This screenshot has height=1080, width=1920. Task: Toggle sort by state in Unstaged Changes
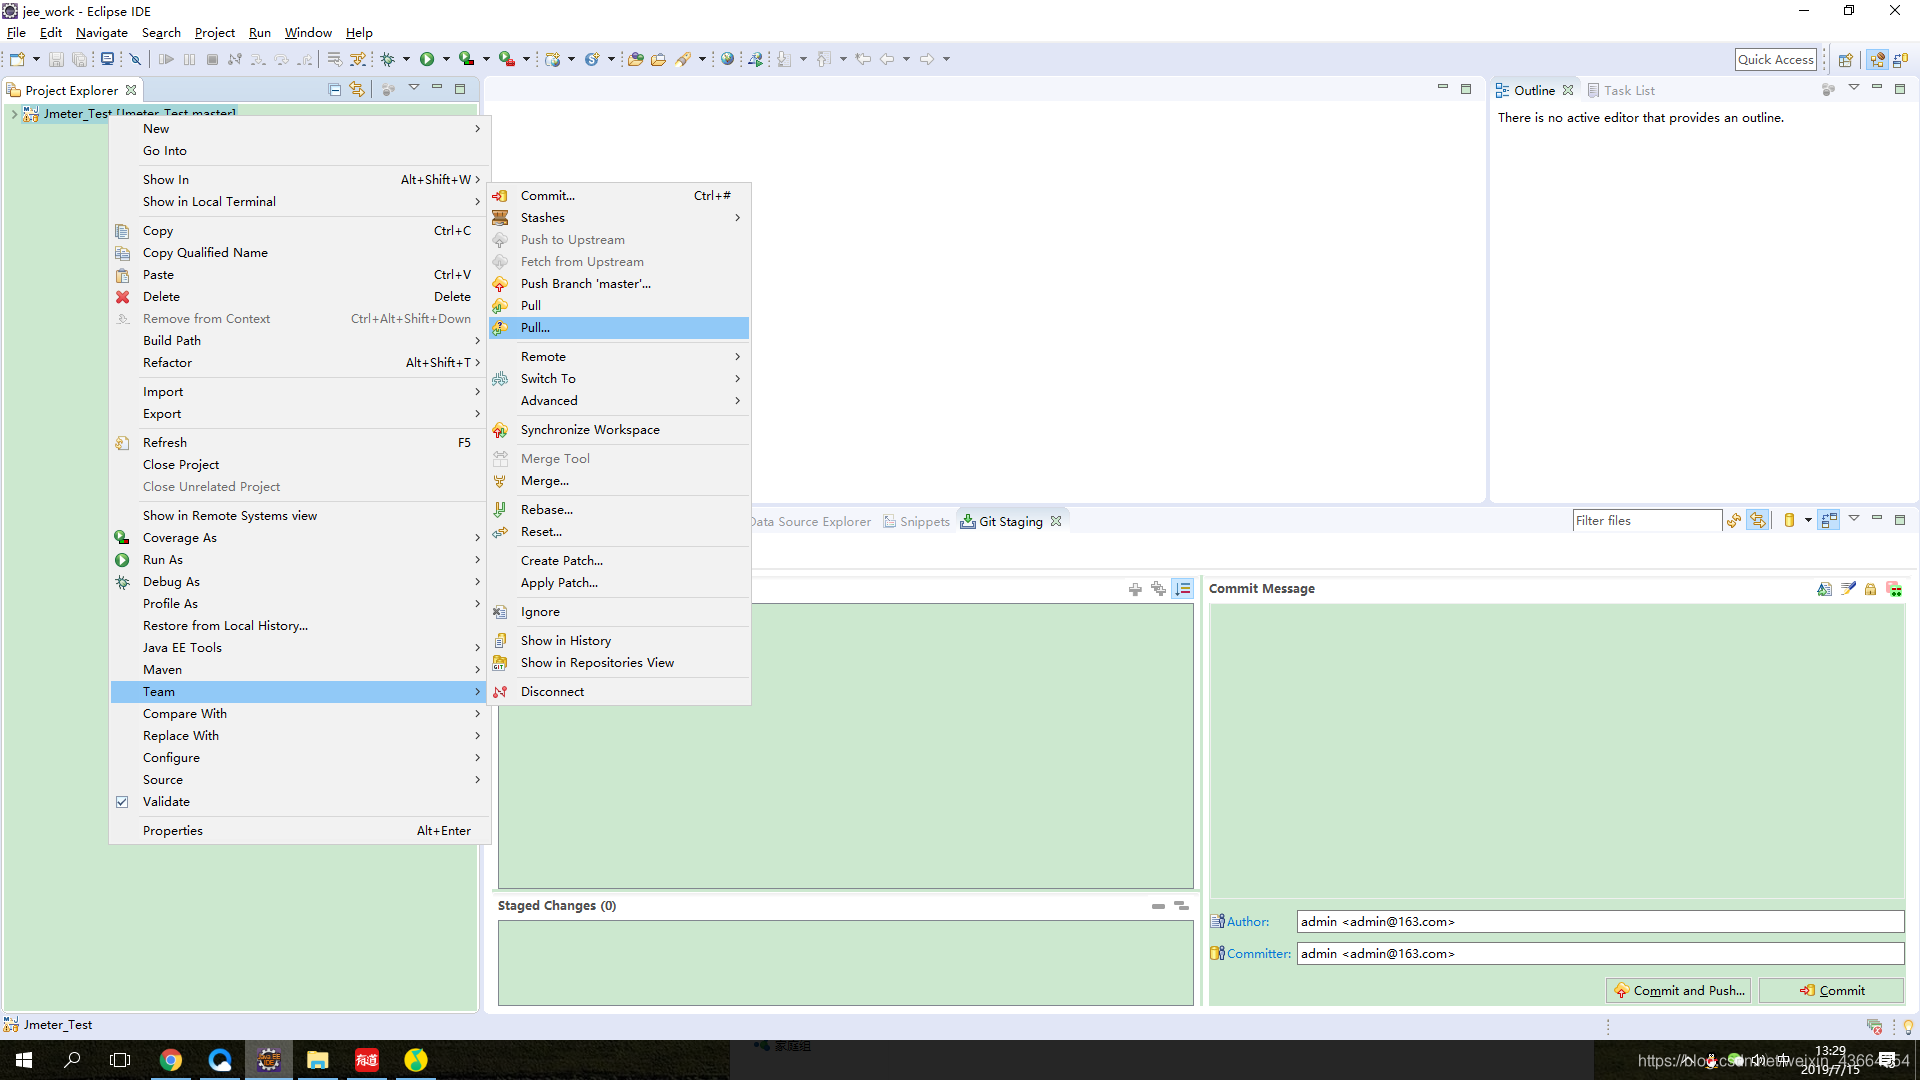[1183, 589]
